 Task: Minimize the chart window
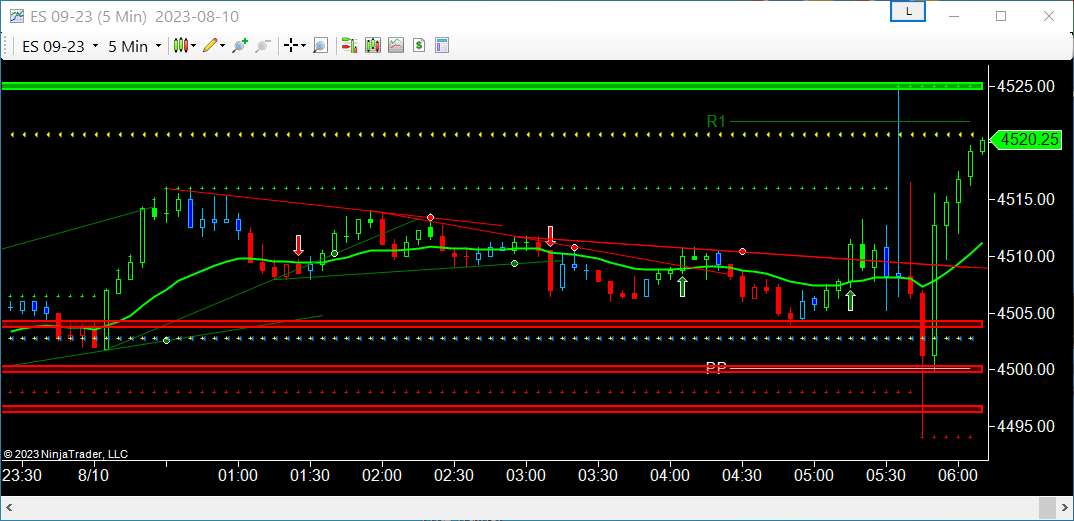click(x=953, y=16)
